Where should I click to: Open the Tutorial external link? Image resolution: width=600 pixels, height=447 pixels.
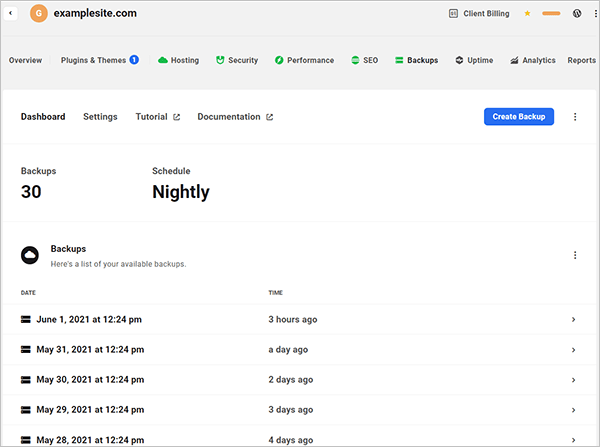pyautogui.click(x=158, y=117)
